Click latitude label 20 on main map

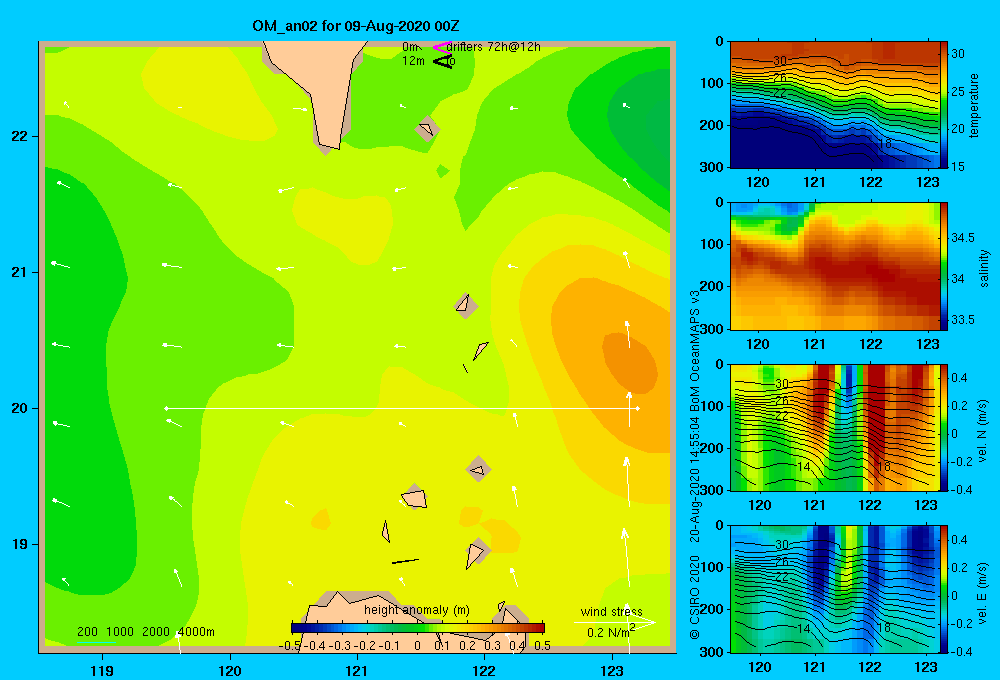coord(20,408)
